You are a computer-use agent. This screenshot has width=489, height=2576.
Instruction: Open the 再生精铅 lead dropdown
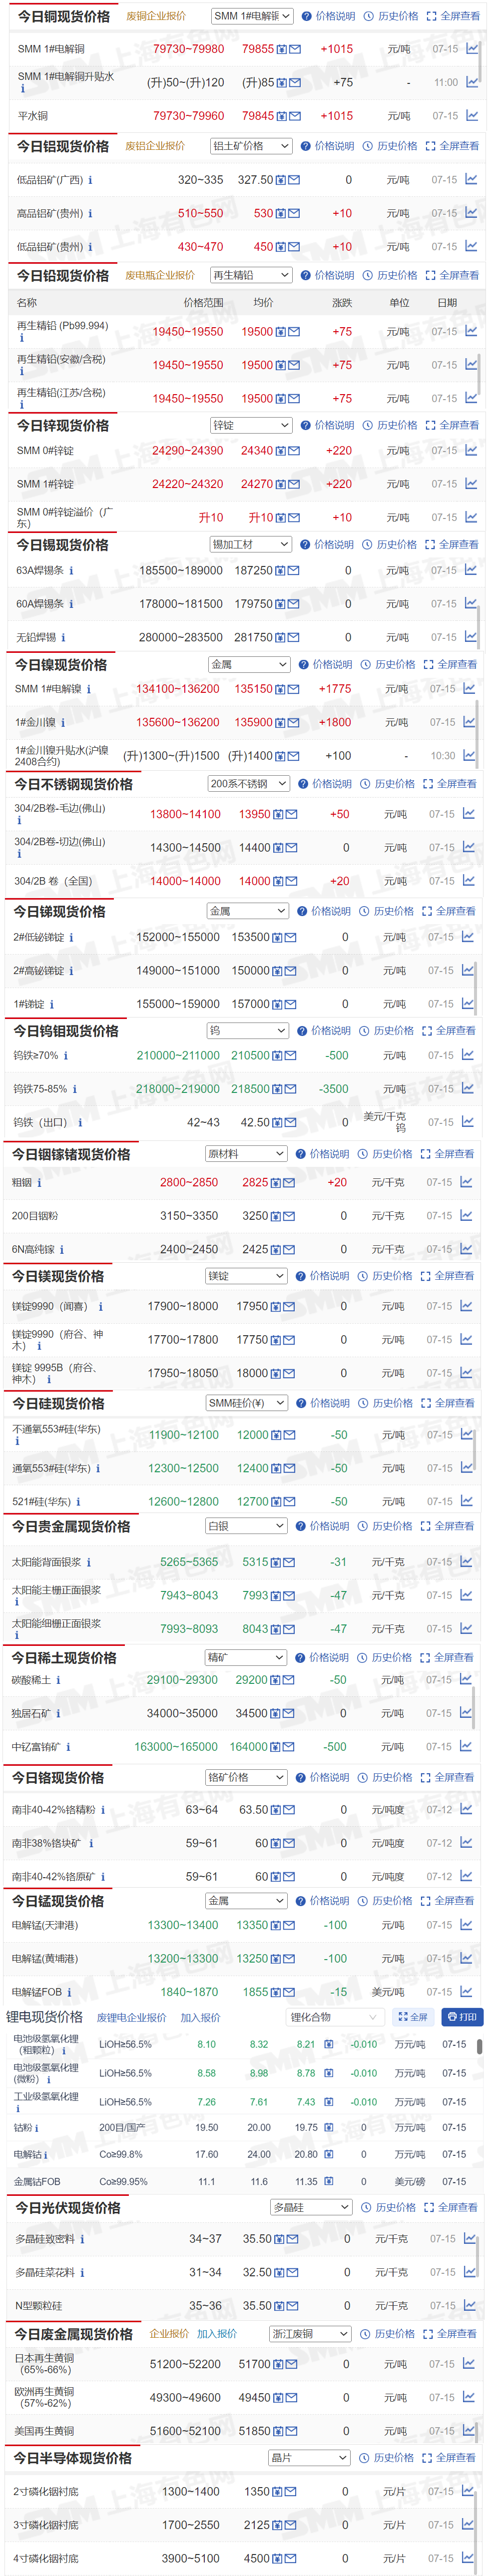(x=251, y=275)
